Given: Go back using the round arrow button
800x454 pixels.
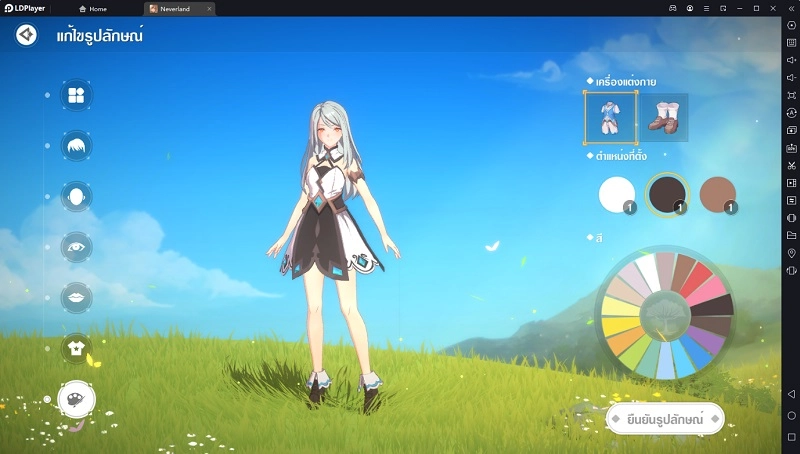Looking at the screenshot, I should [x=27, y=35].
